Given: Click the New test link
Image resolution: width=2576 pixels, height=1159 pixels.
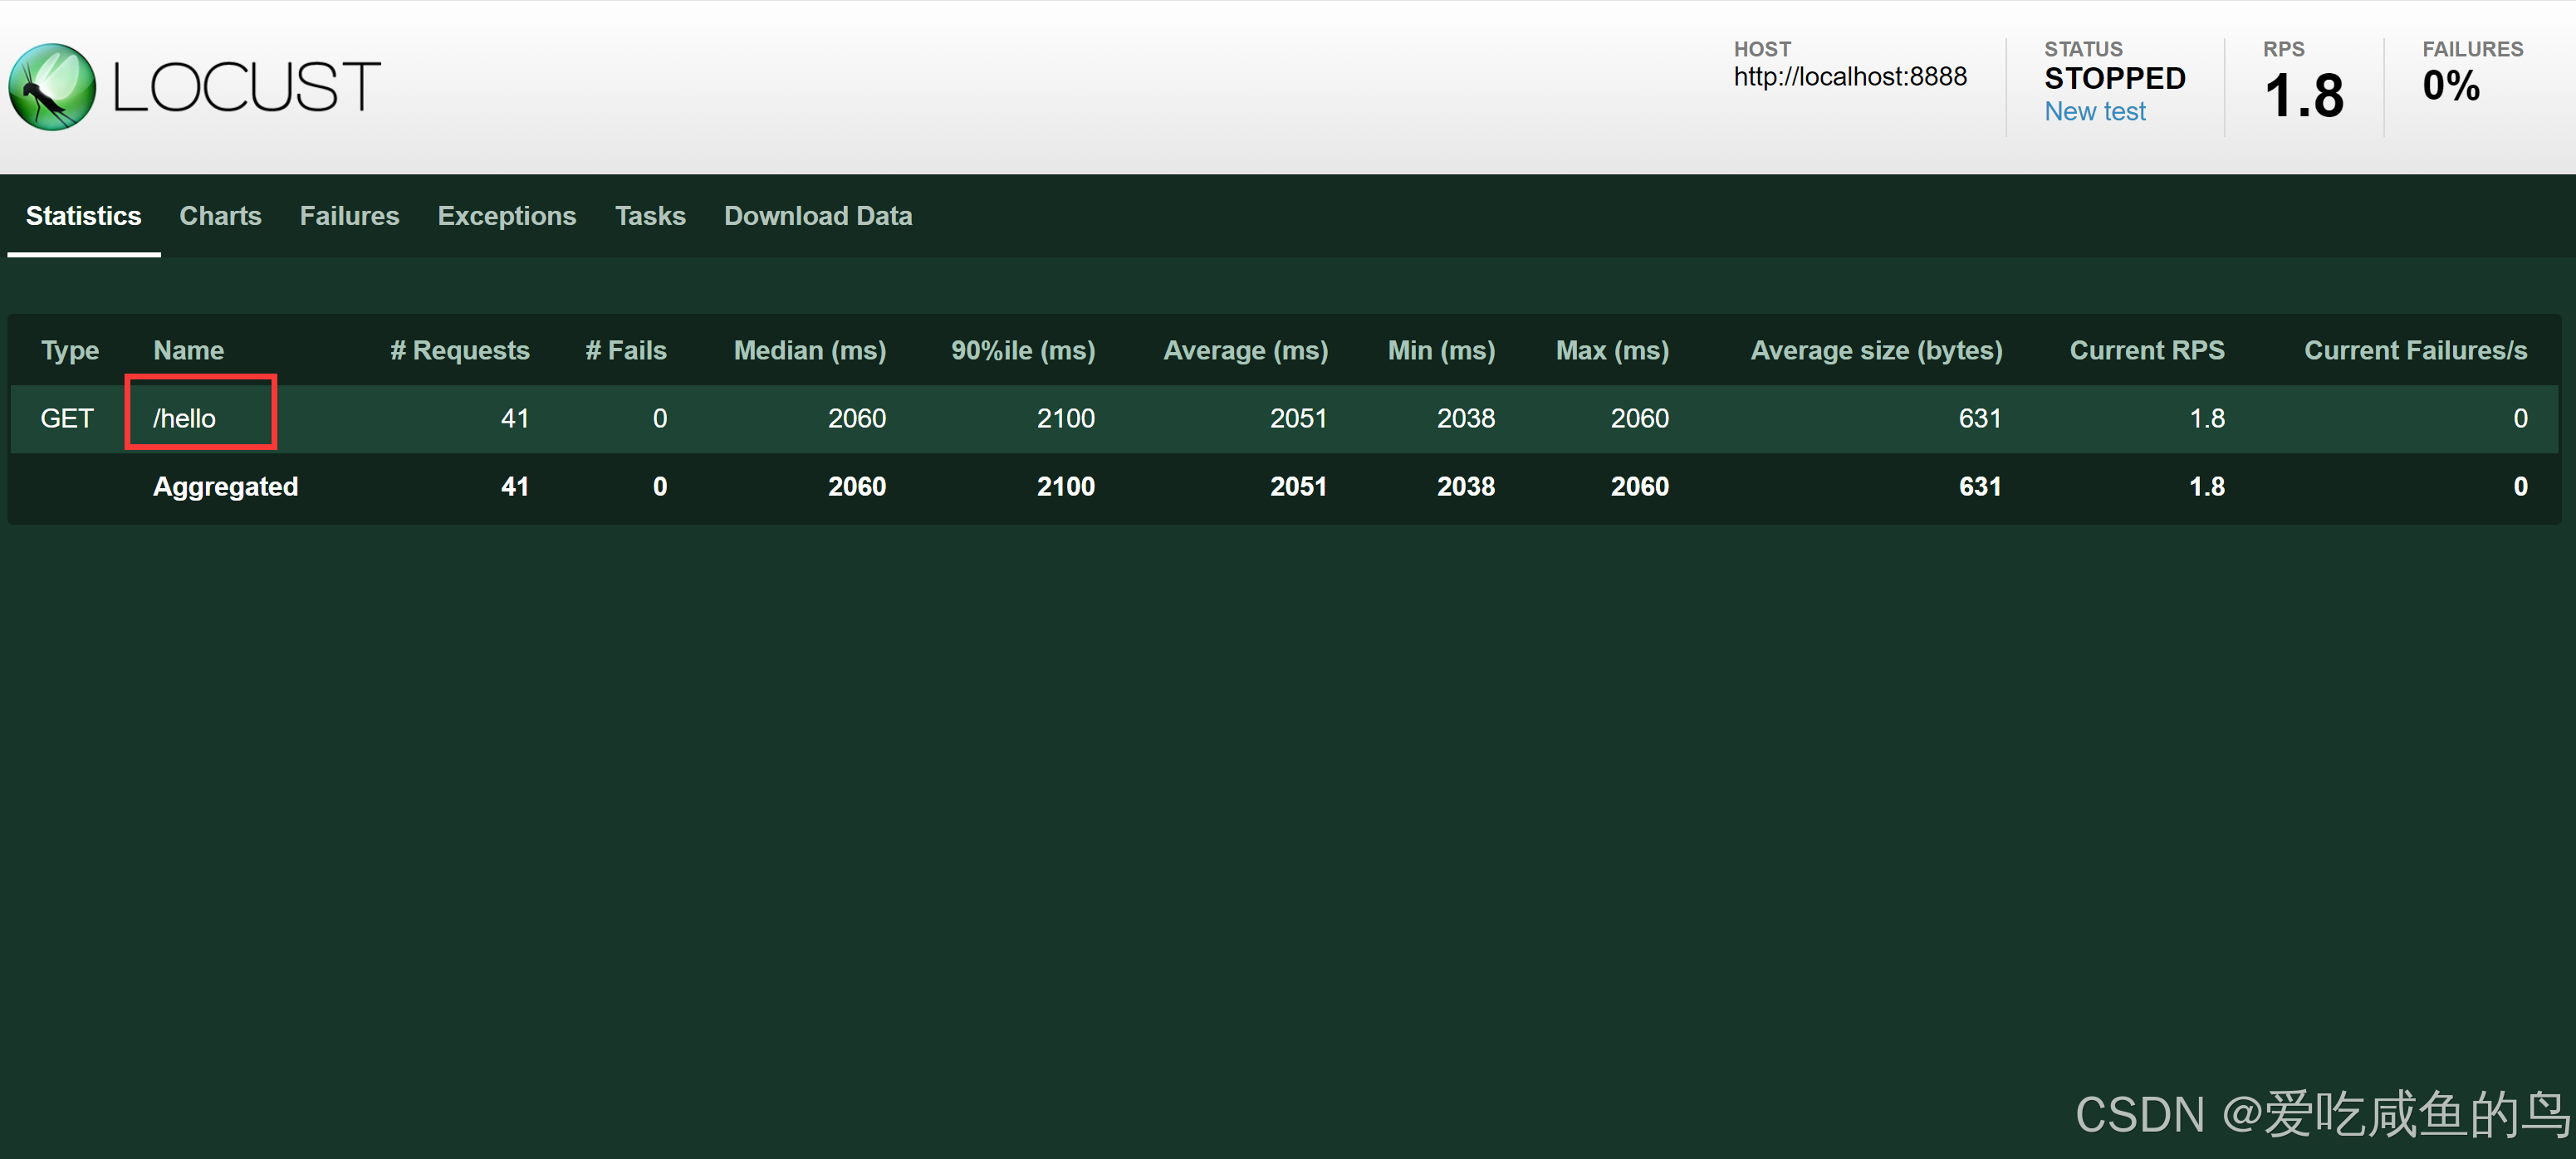Looking at the screenshot, I should [2094, 112].
